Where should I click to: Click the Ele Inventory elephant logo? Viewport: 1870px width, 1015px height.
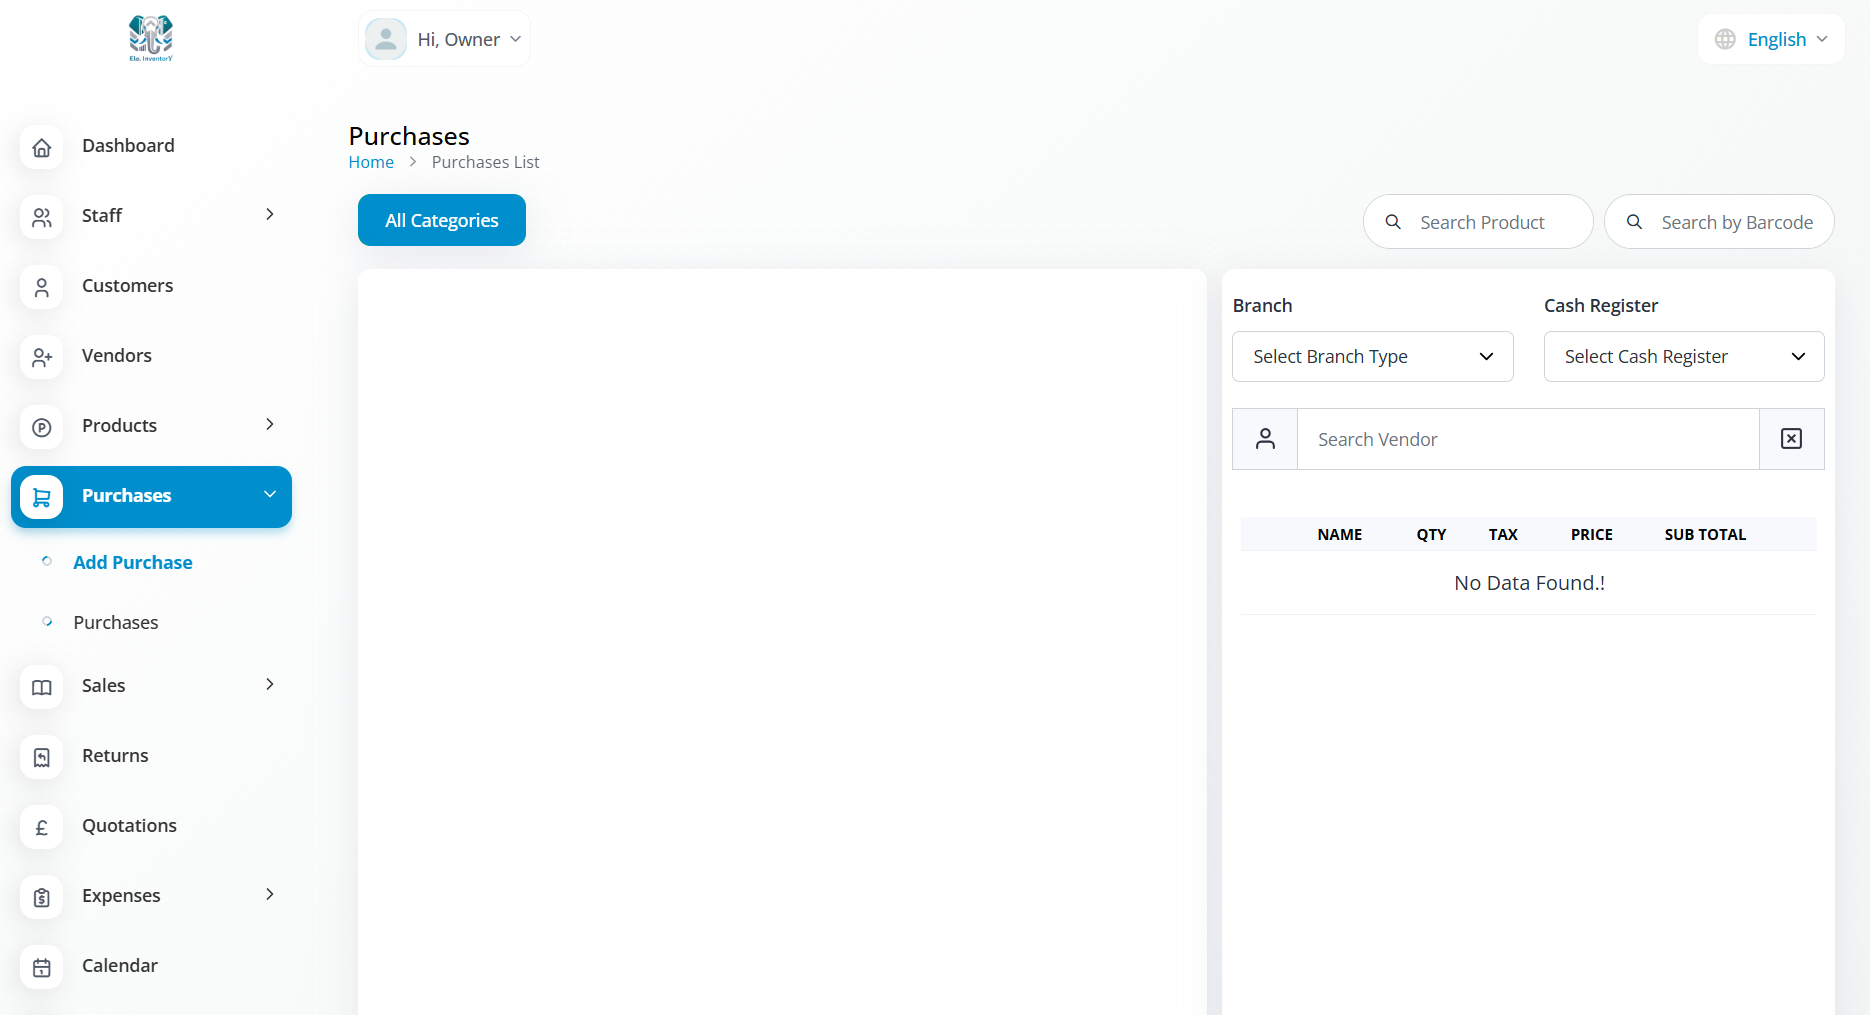click(151, 39)
